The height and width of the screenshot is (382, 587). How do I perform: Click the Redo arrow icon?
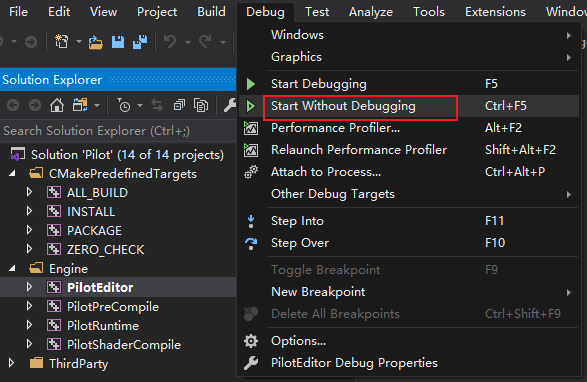pyautogui.click(x=205, y=42)
